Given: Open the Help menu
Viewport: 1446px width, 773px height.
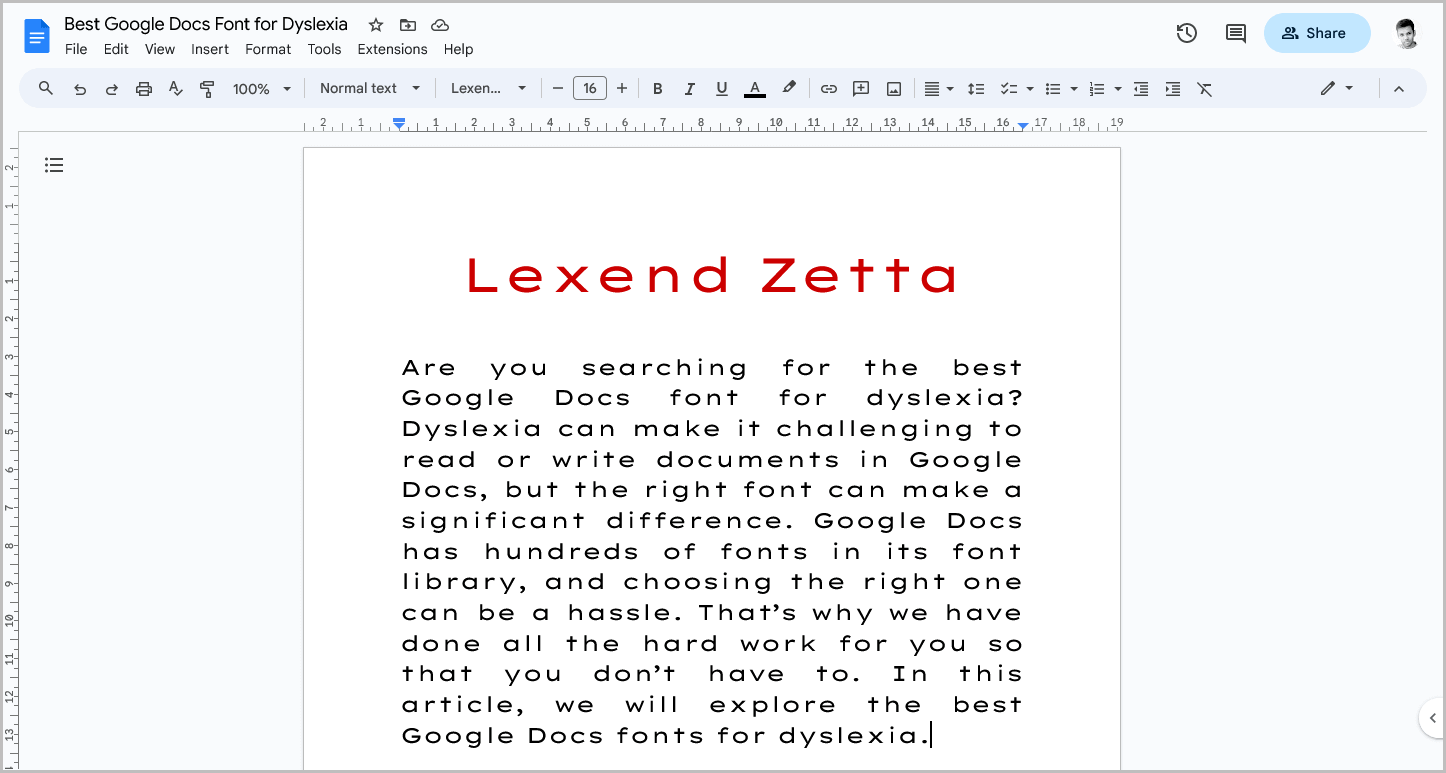Looking at the screenshot, I should coord(458,49).
